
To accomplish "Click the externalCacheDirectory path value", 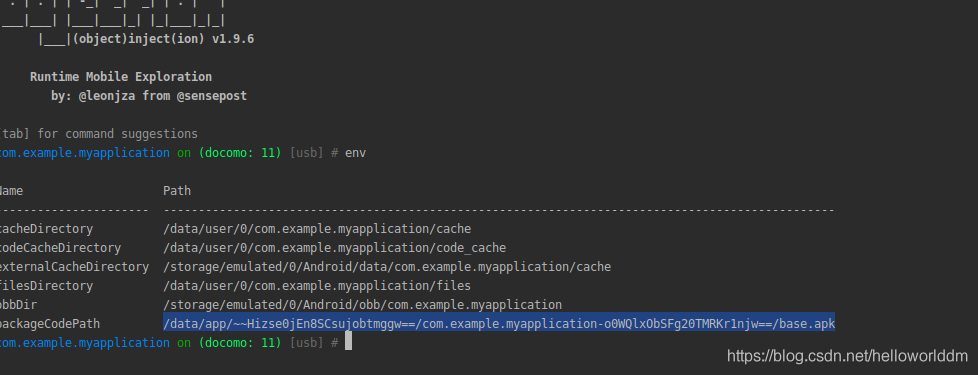I will [387, 266].
